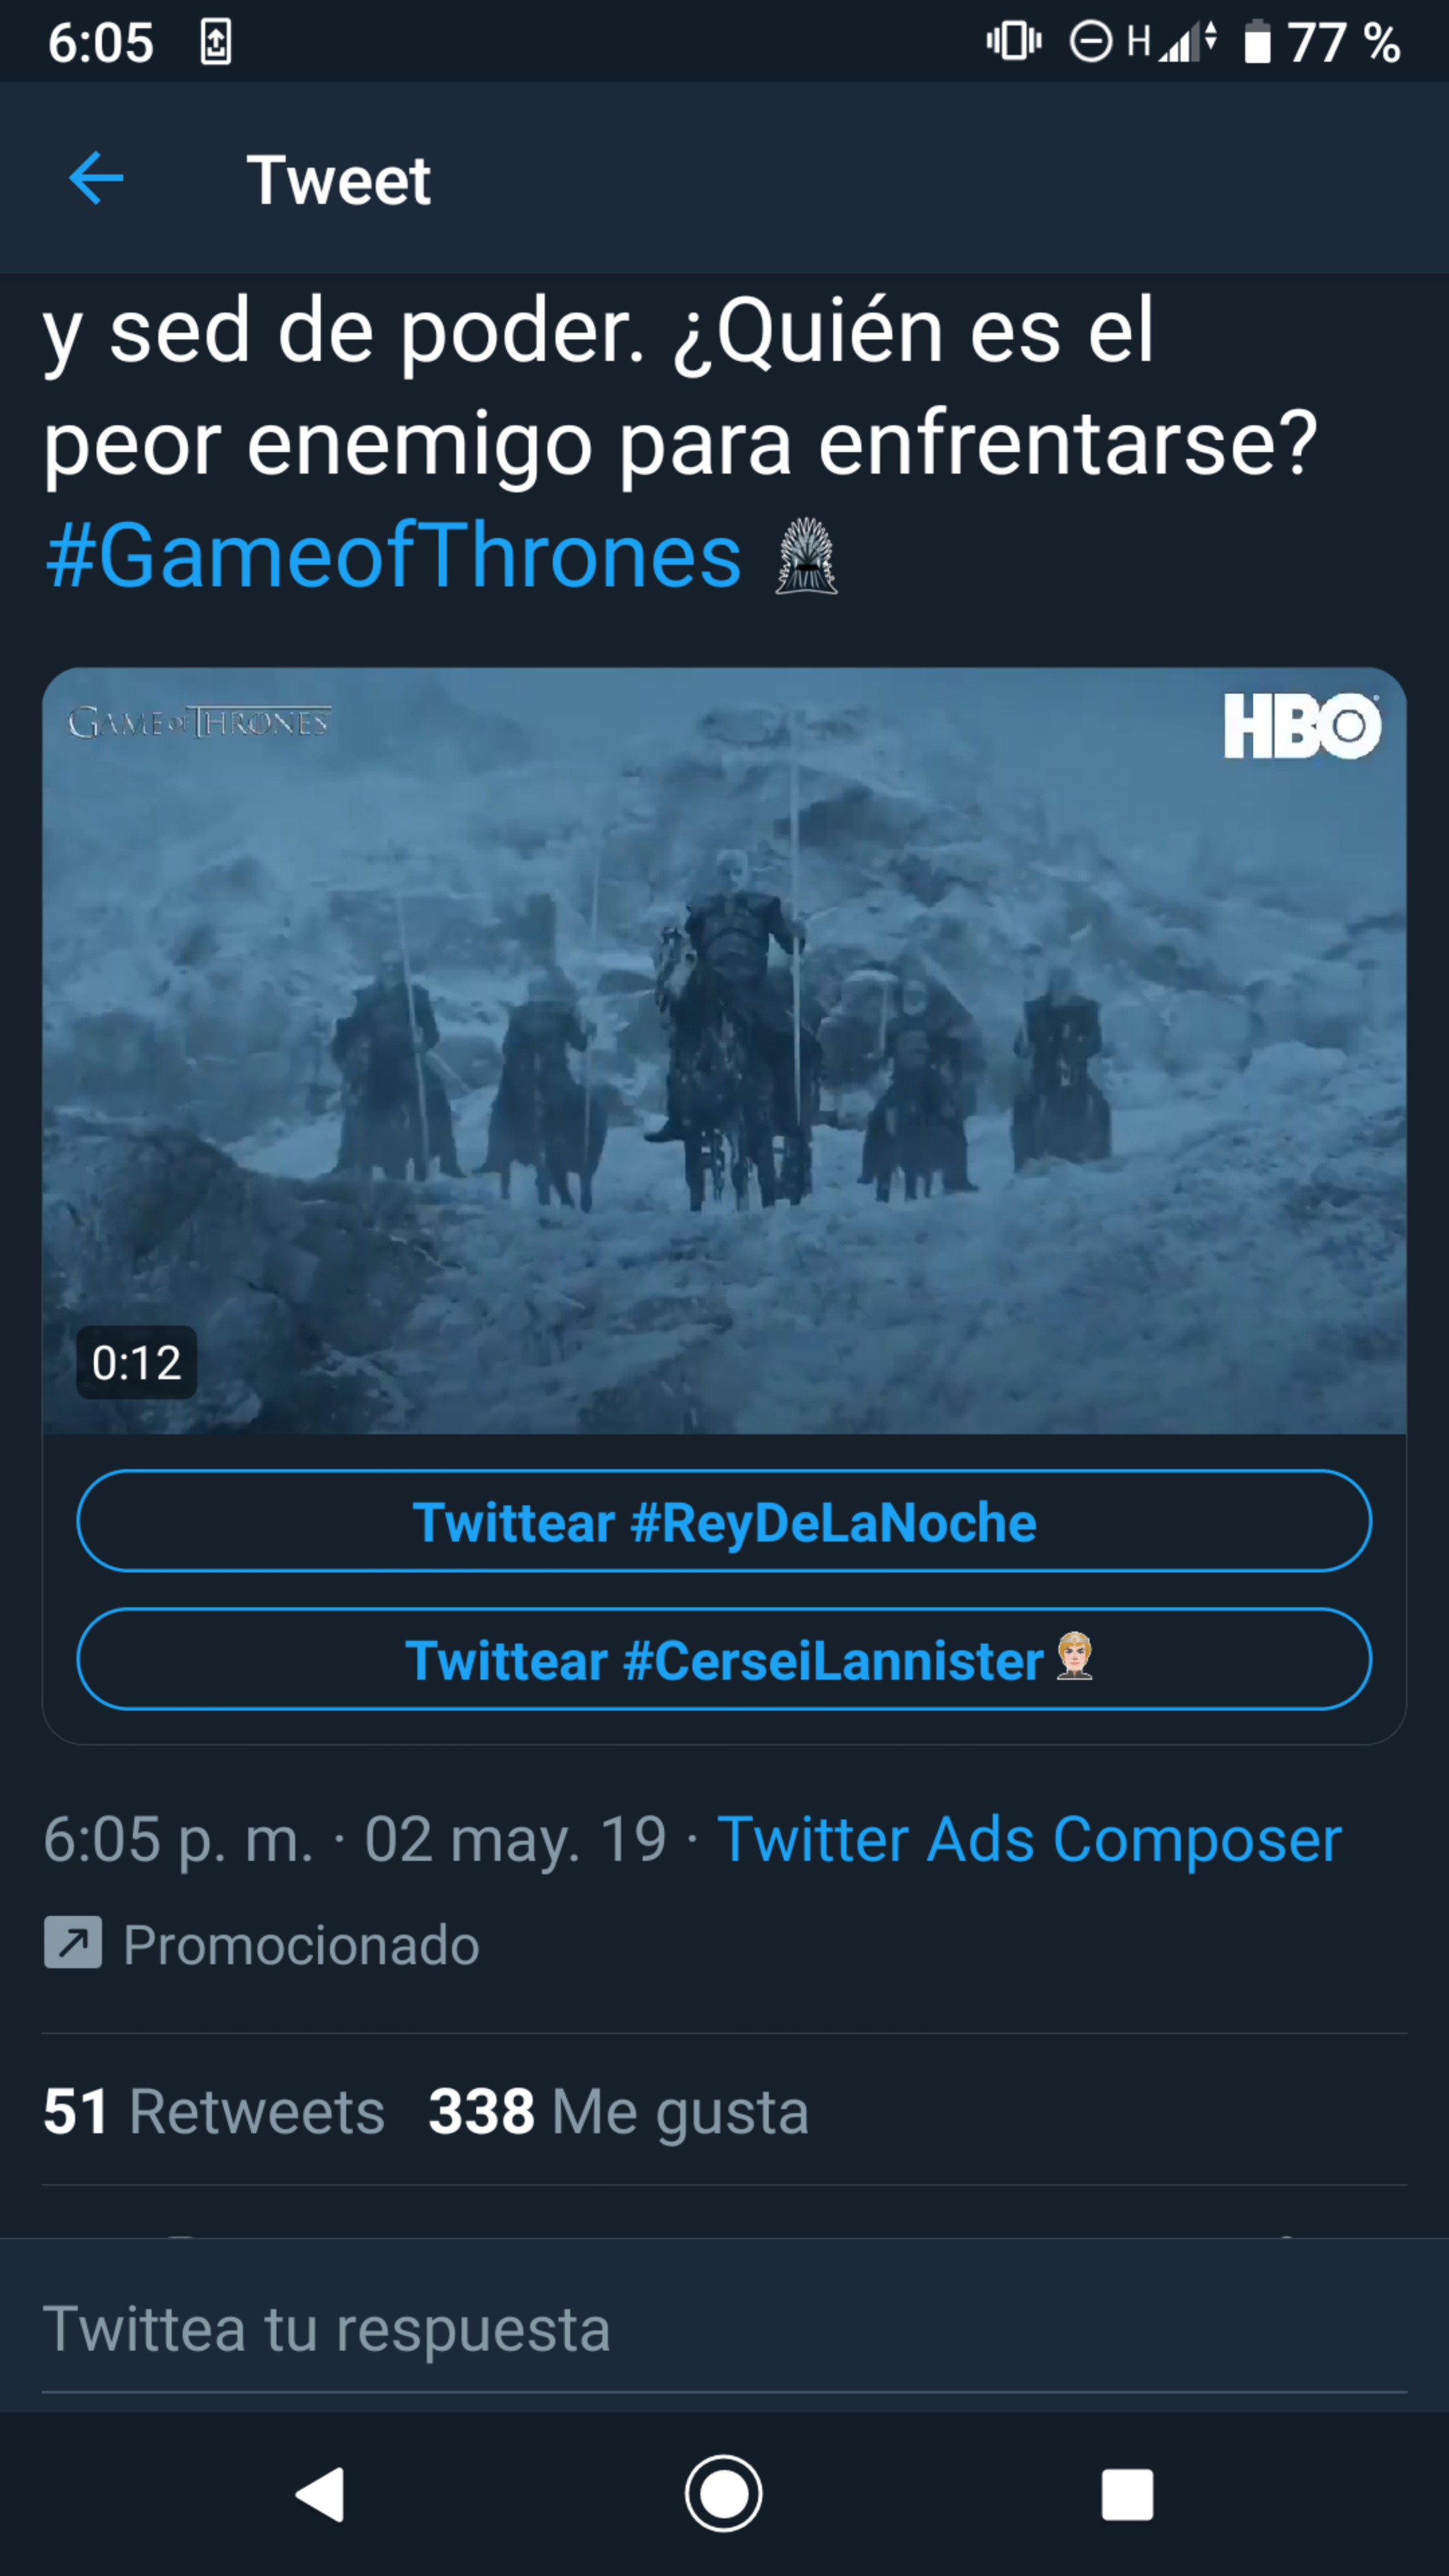The width and height of the screenshot is (1449, 2576).
Task: Tap the blue back arrow
Action: tap(96, 179)
